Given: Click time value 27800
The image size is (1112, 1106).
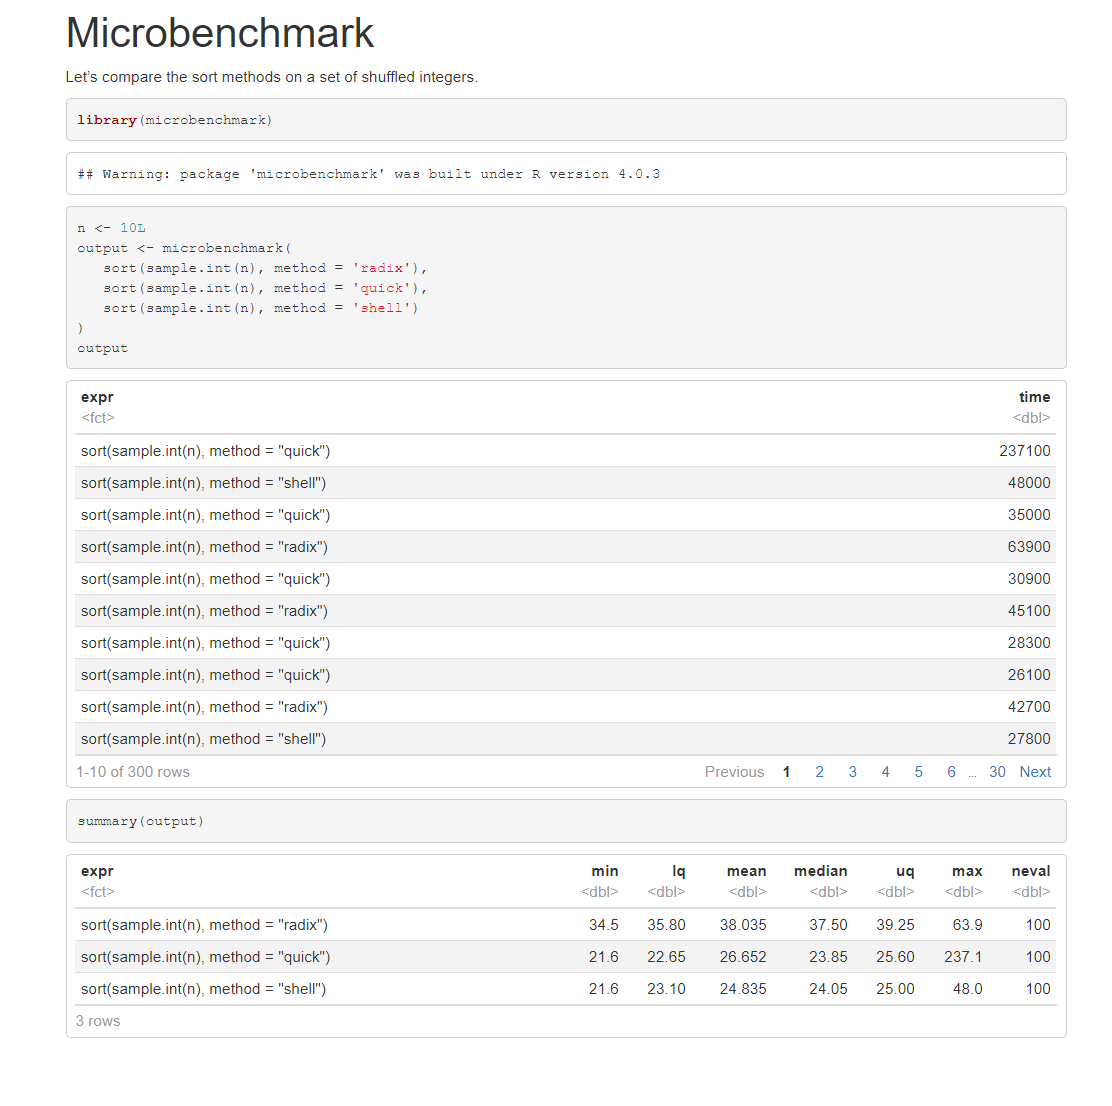Looking at the screenshot, I should (x=1029, y=739).
